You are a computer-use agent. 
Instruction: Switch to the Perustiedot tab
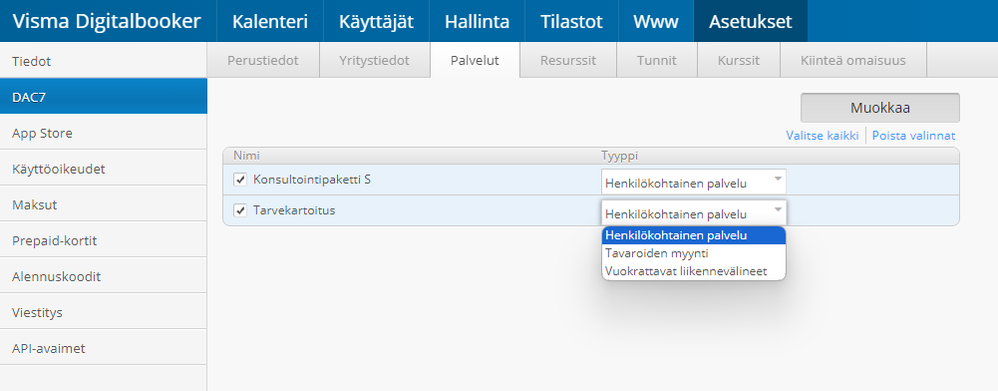[263, 60]
